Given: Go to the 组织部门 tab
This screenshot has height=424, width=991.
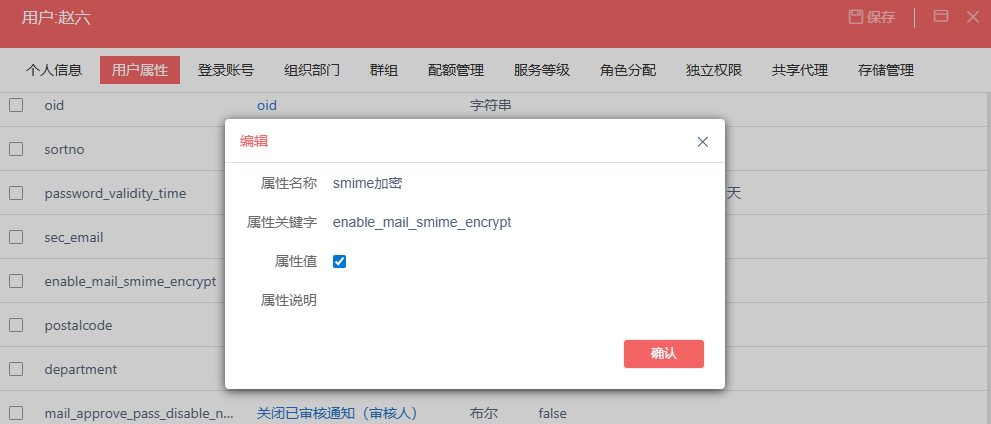Looking at the screenshot, I should (x=312, y=70).
